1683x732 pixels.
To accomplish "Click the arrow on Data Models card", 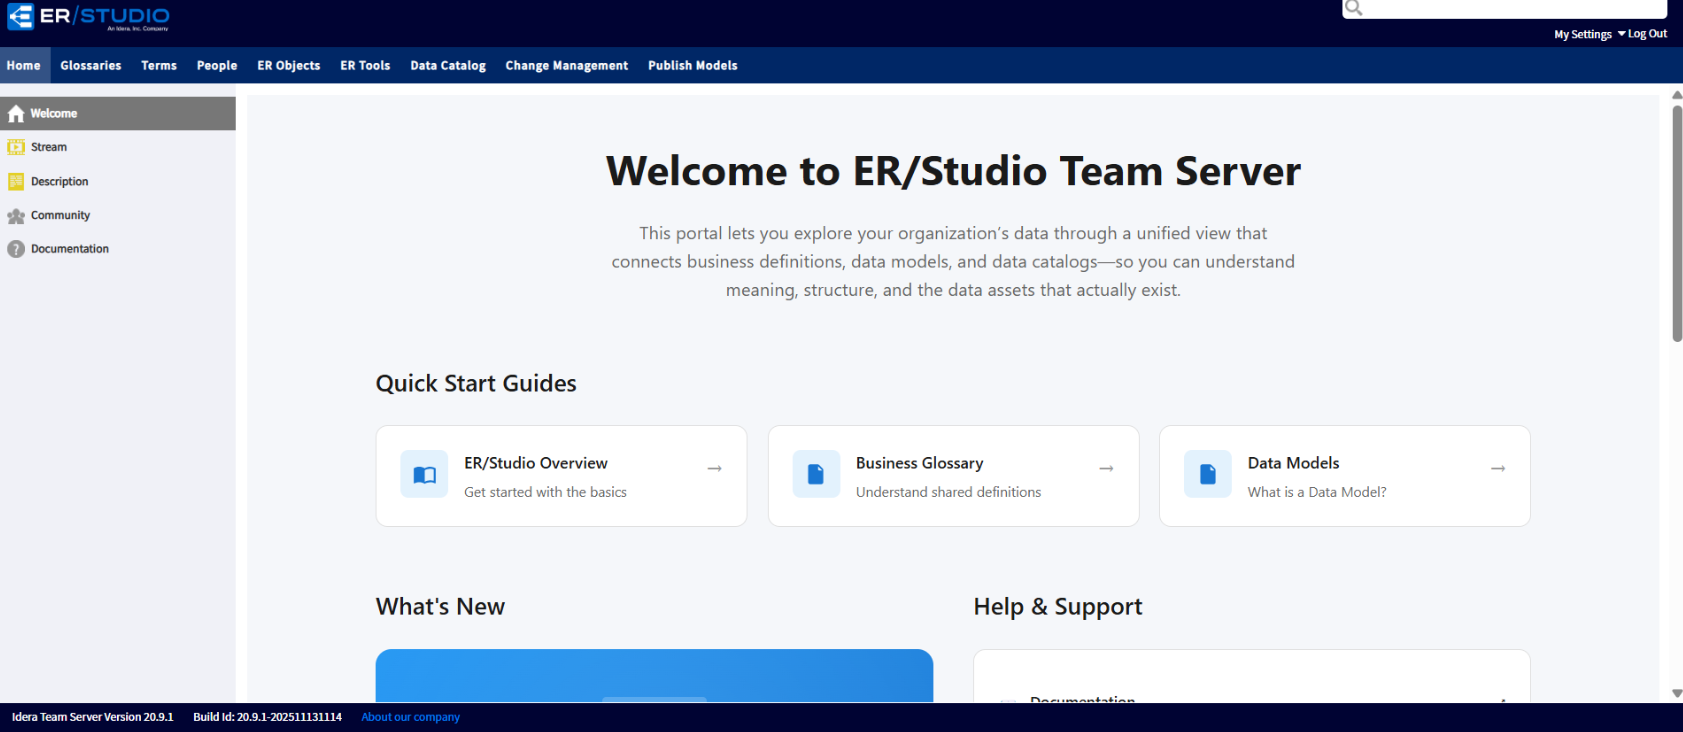I will pyautogui.click(x=1498, y=468).
